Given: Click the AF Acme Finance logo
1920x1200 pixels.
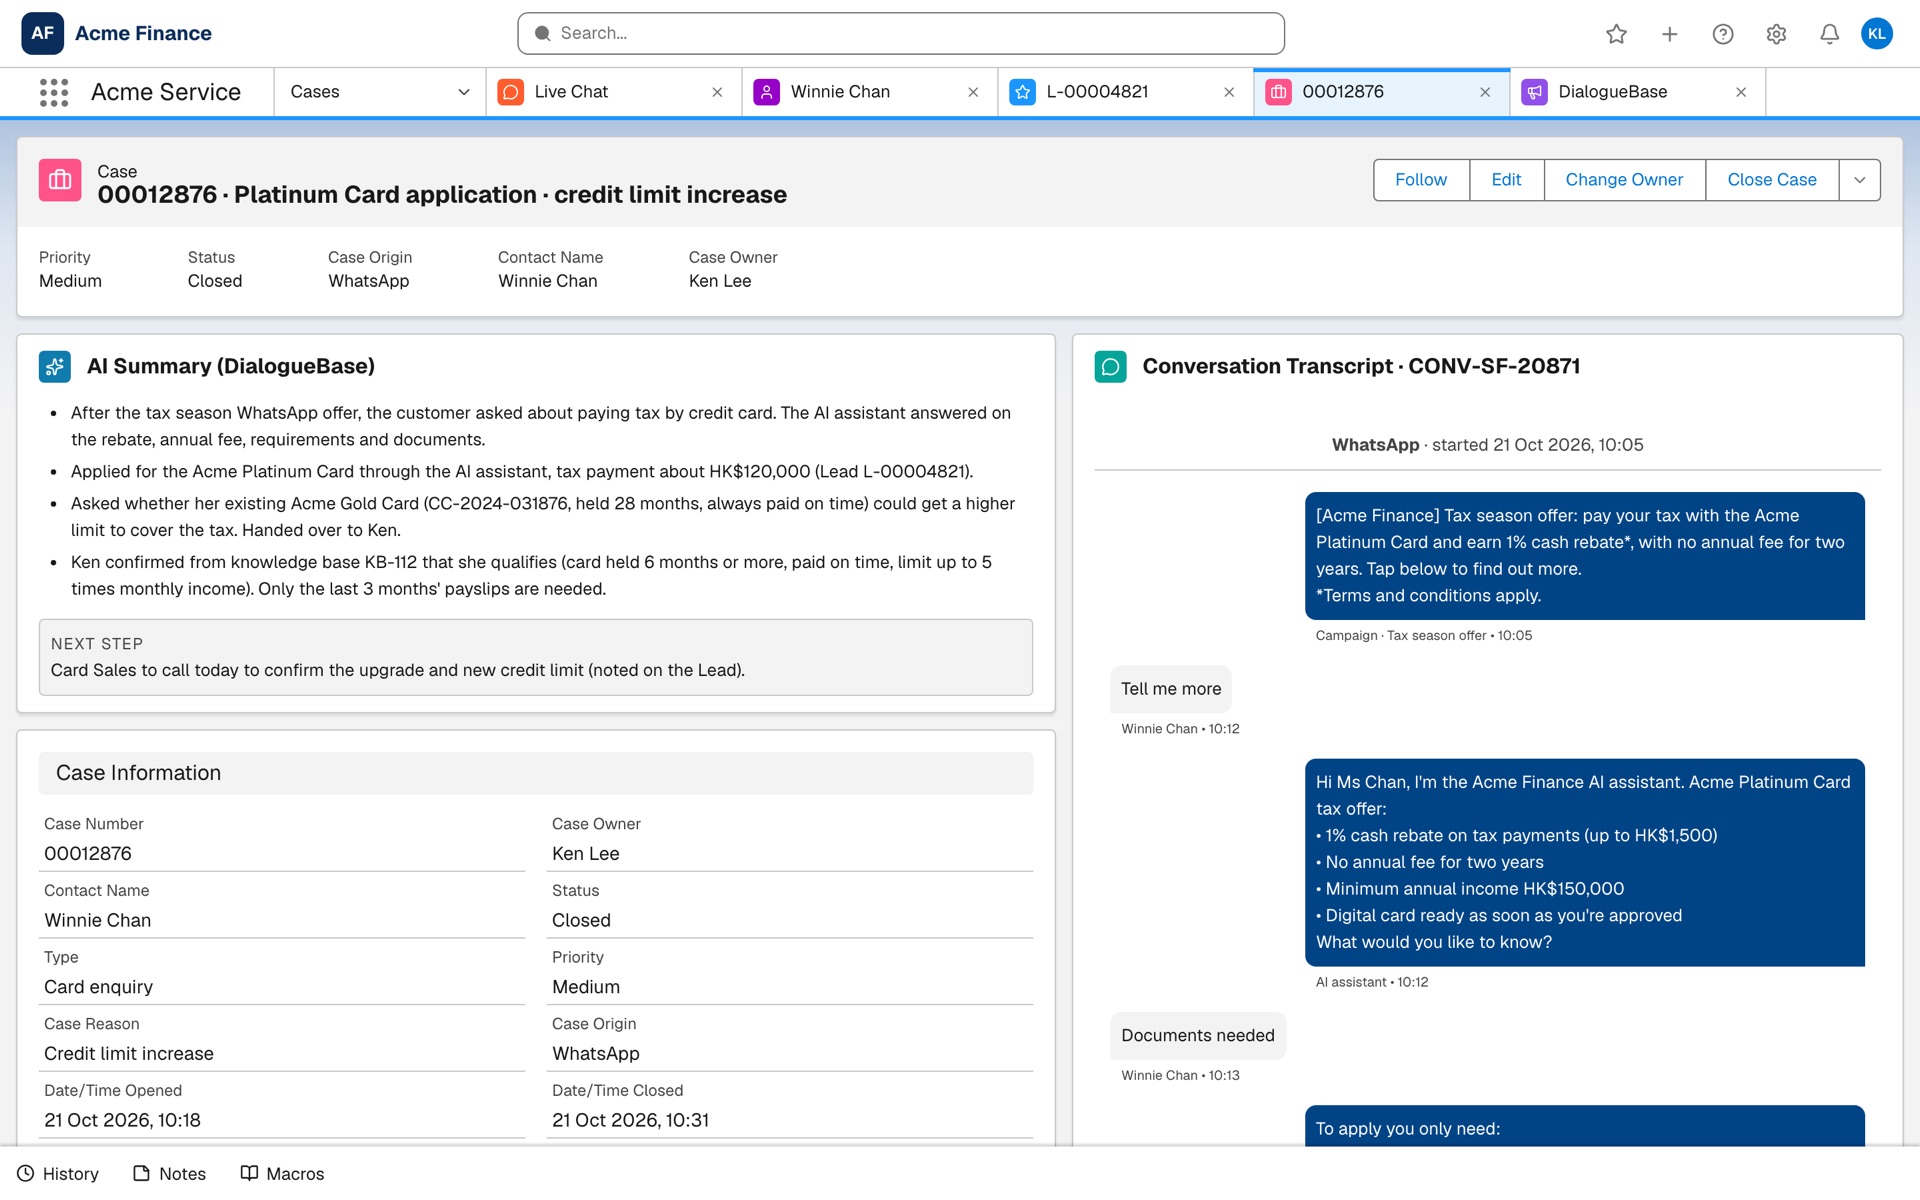Looking at the screenshot, I should pyautogui.click(x=42, y=33).
